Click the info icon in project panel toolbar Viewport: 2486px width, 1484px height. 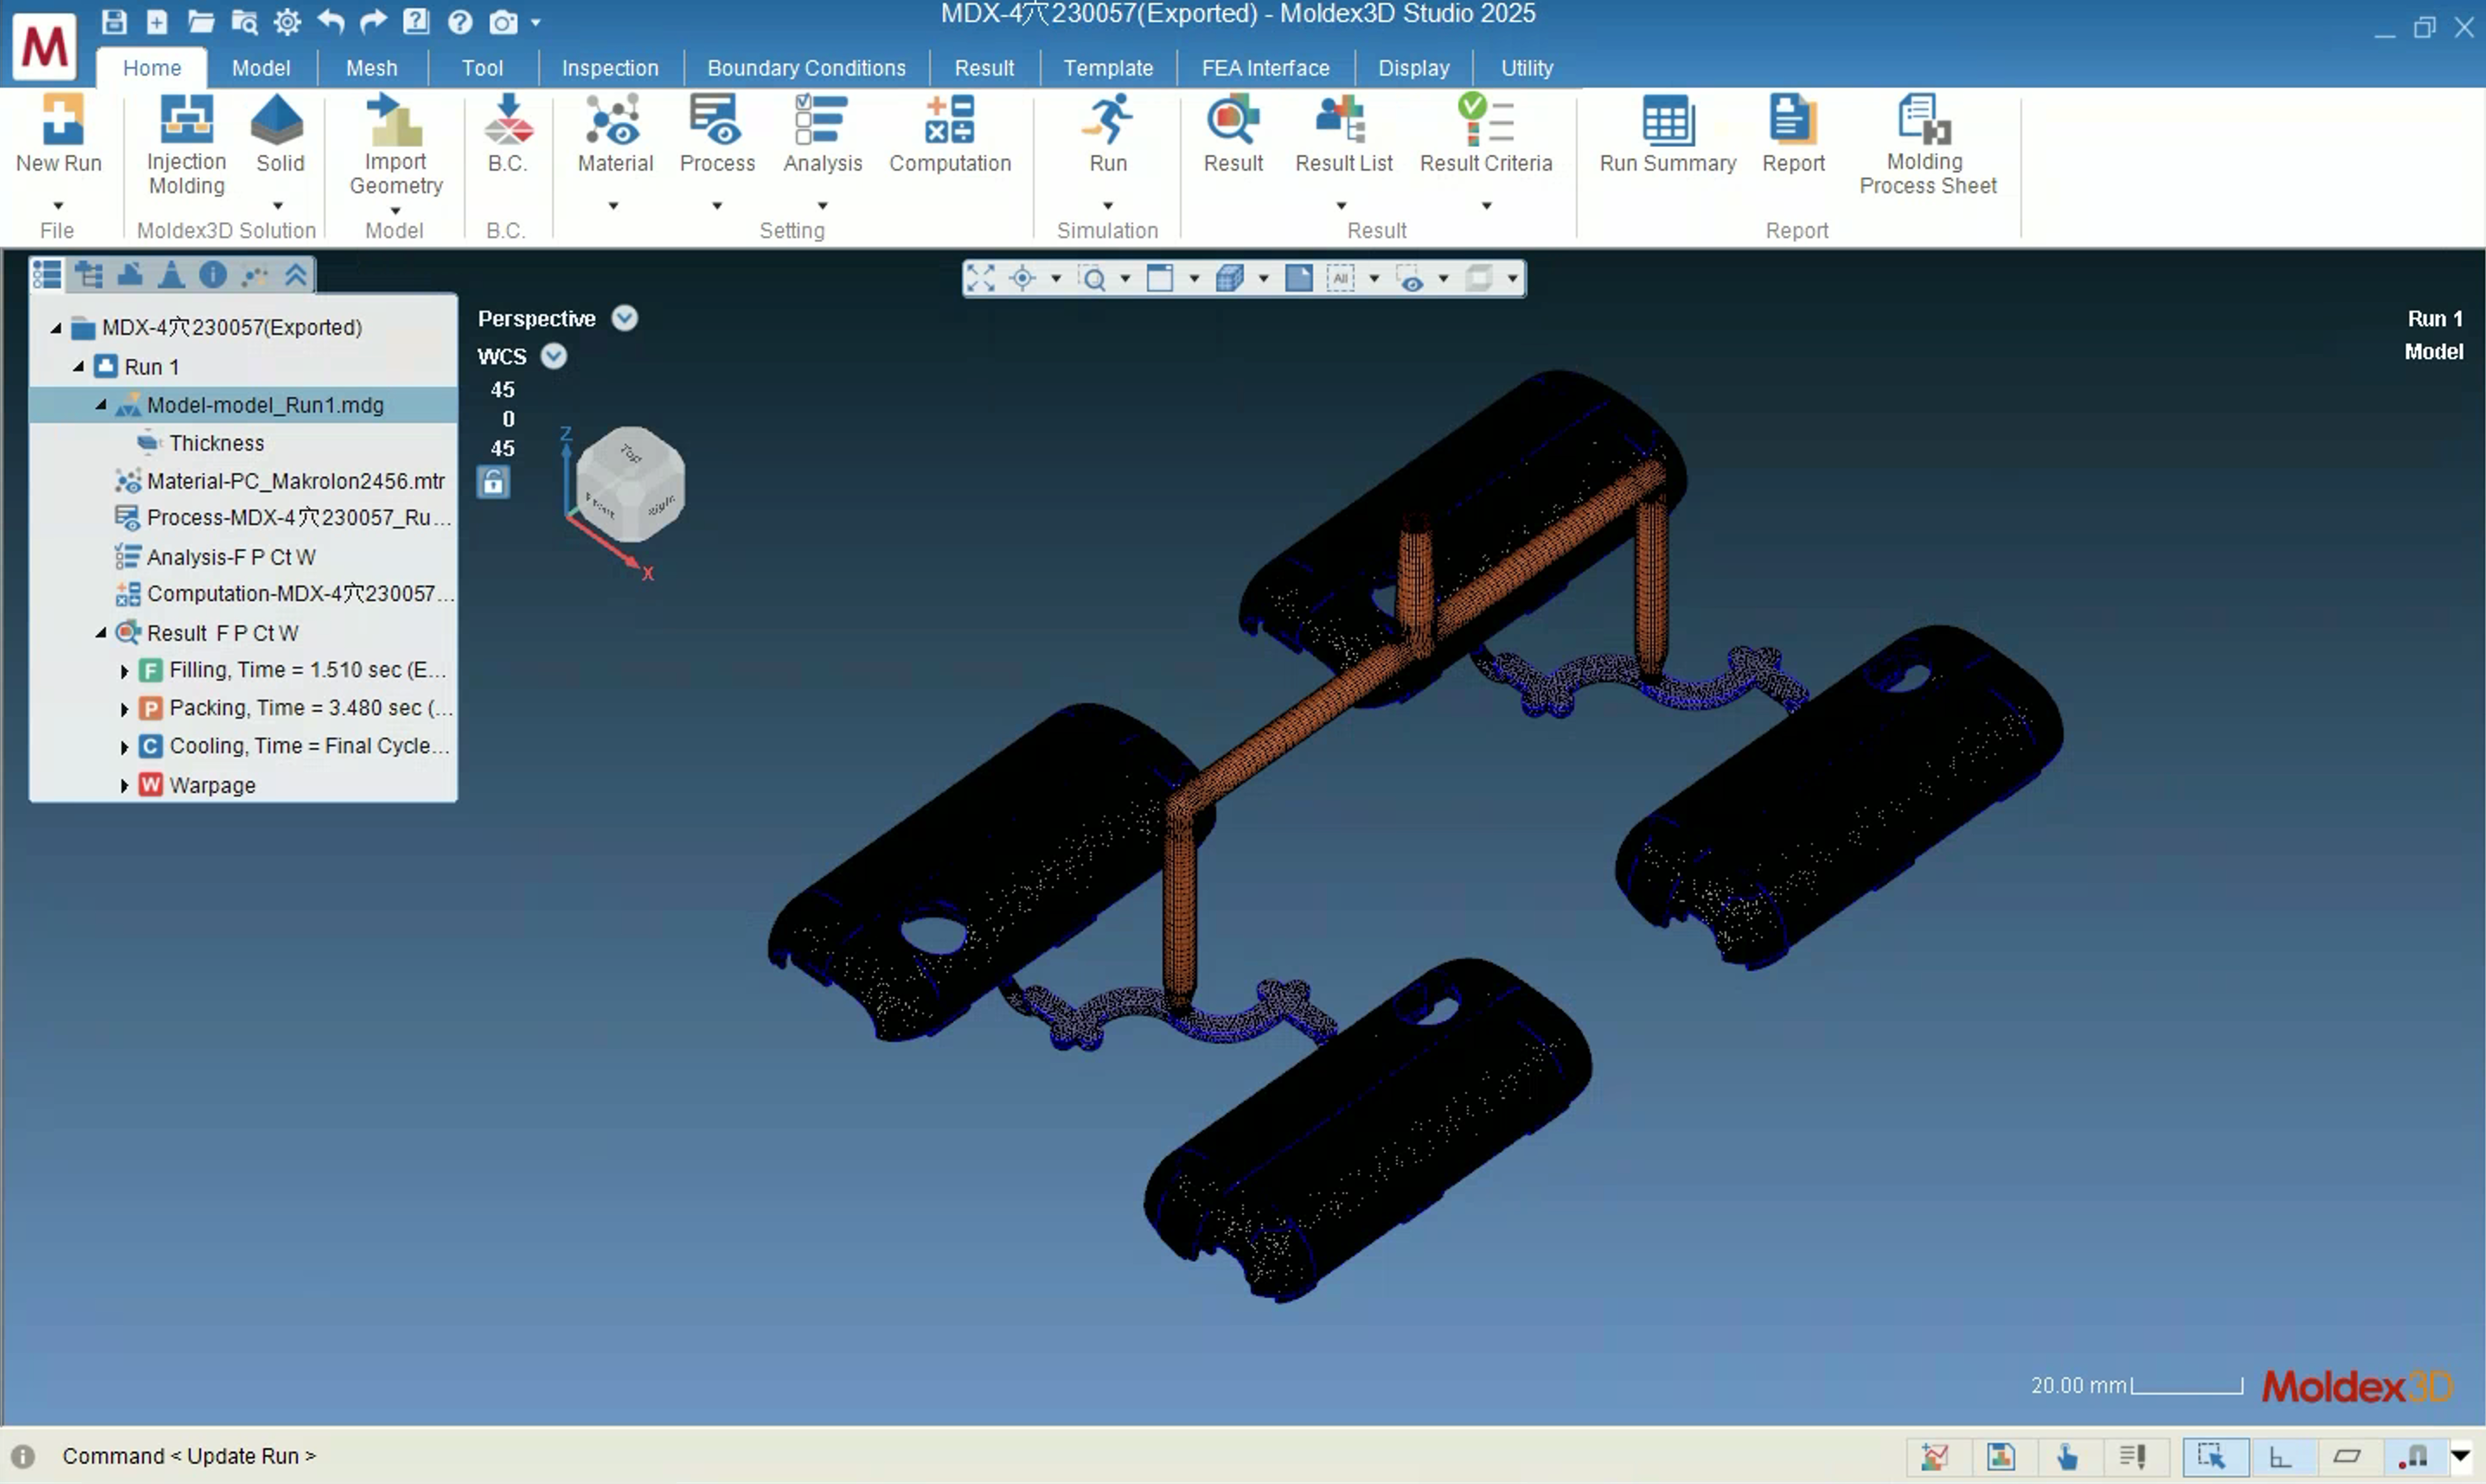[212, 274]
